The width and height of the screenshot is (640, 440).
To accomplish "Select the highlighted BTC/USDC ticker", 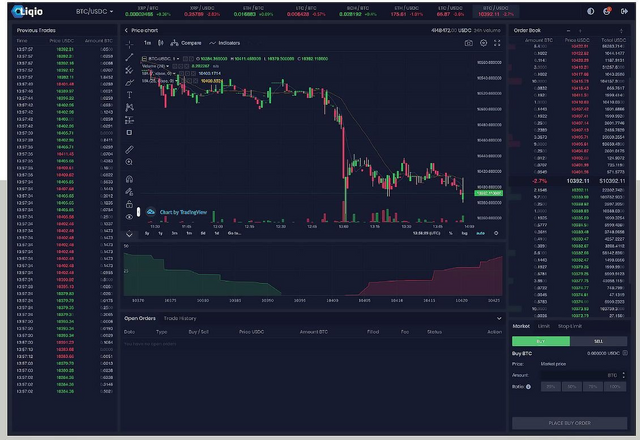I will (x=496, y=11).
